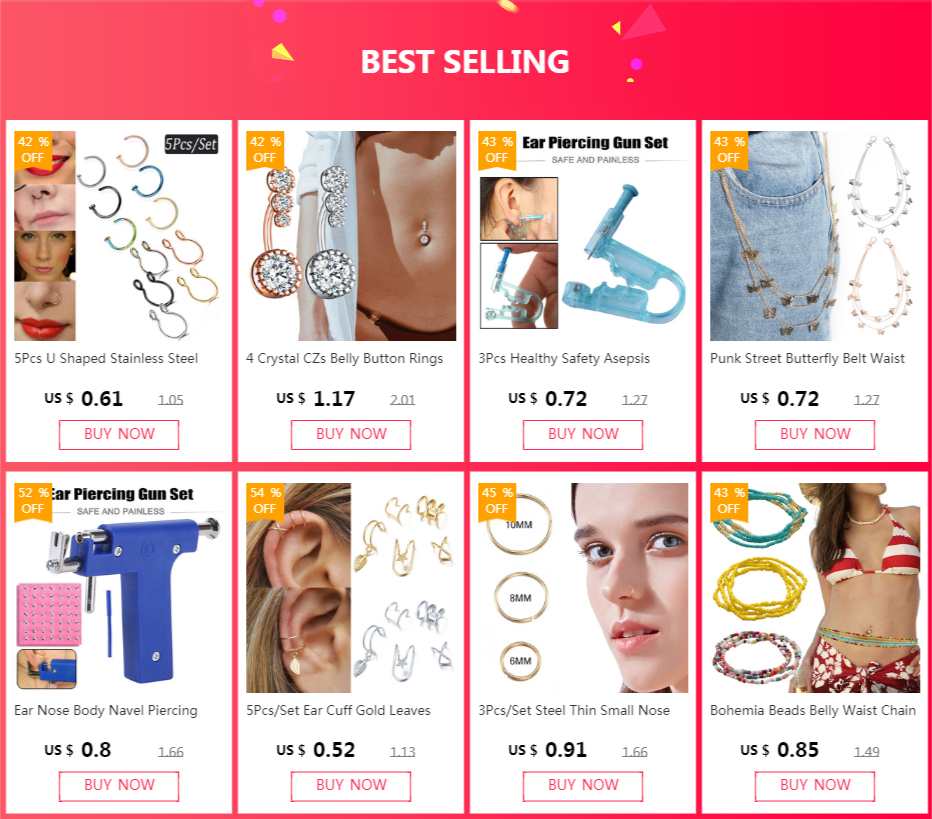Open the ear cuff gold leaves image

(351, 588)
